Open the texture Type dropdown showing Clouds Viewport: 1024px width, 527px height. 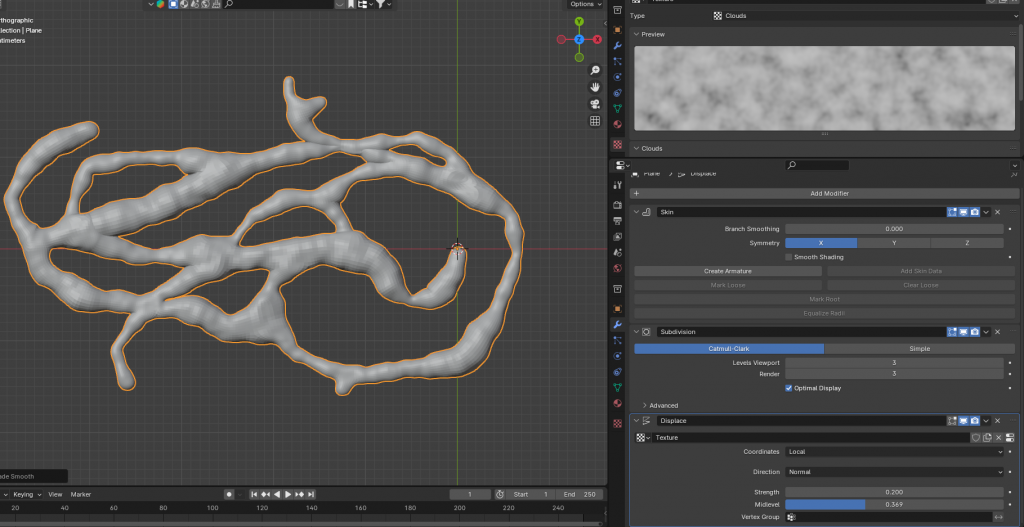863,16
